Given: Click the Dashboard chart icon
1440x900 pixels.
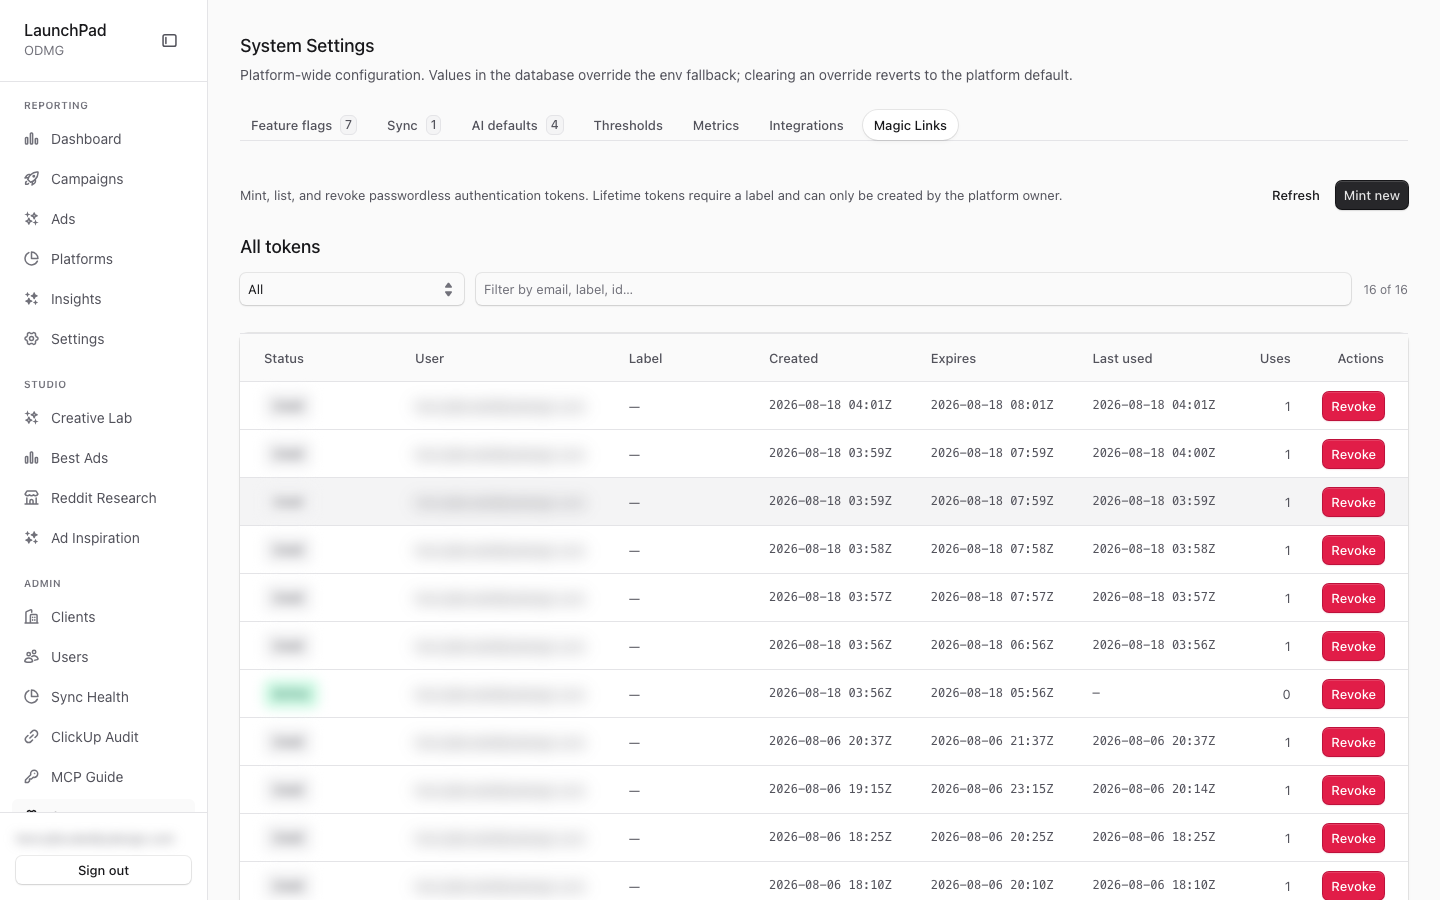Looking at the screenshot, I should 32,139.
